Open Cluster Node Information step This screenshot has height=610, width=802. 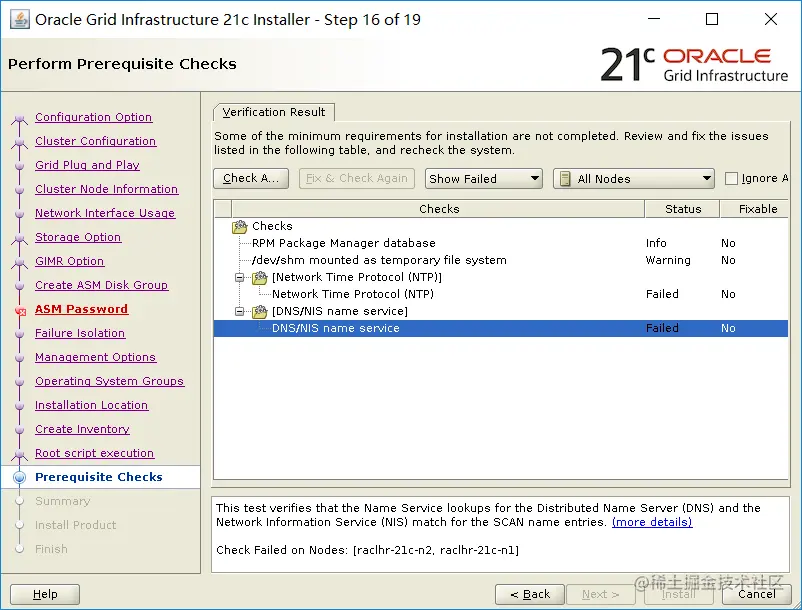coord(106,189)
